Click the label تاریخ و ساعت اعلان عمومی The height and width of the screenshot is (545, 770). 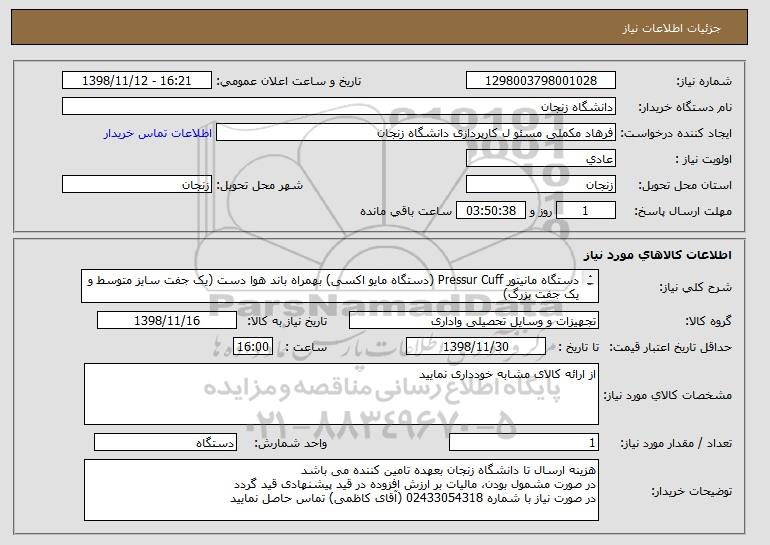point(289,81)
